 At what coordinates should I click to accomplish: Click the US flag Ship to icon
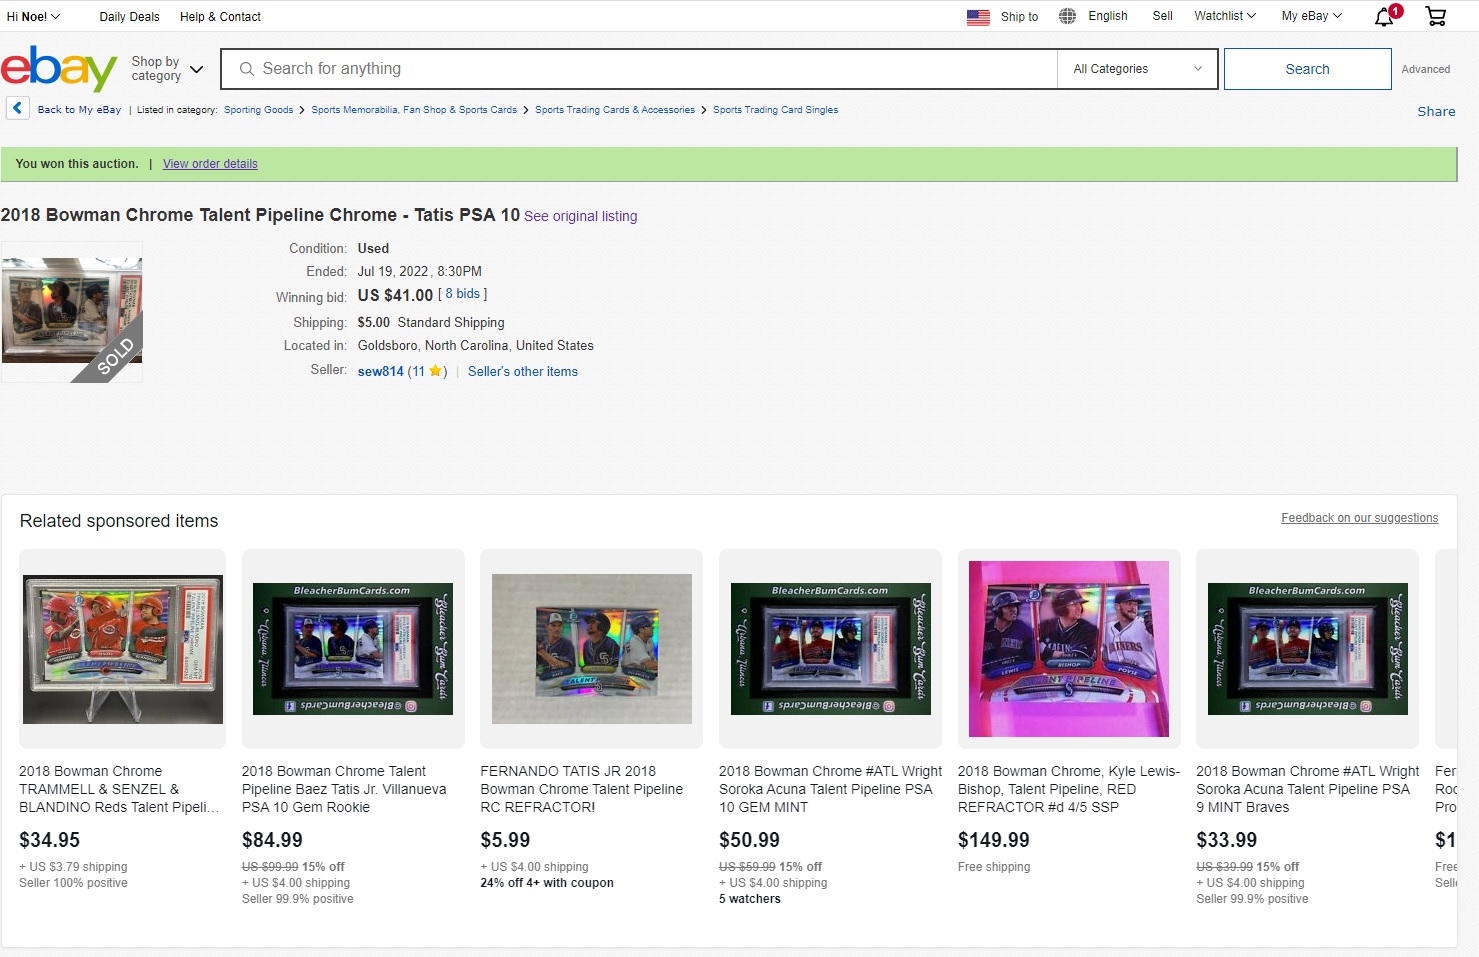pyautogui.click(x=978, y=17)
